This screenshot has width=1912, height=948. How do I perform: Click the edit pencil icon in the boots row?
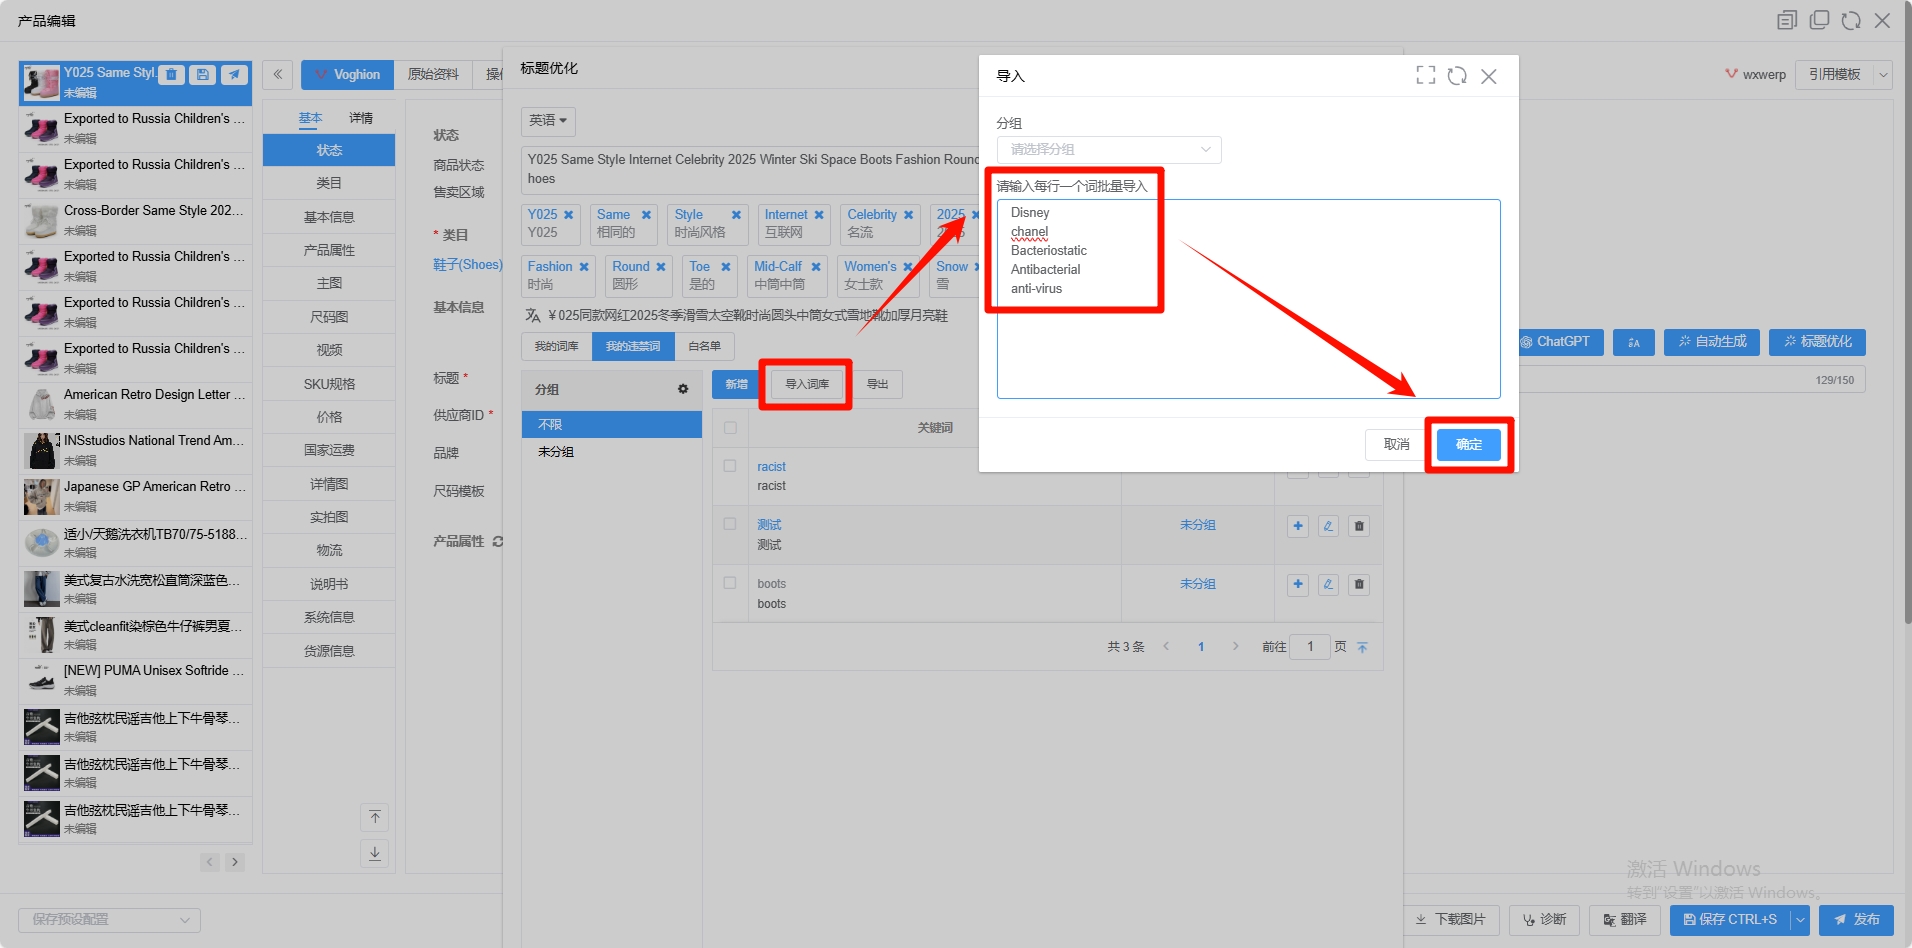click(x=1328, y=585)
